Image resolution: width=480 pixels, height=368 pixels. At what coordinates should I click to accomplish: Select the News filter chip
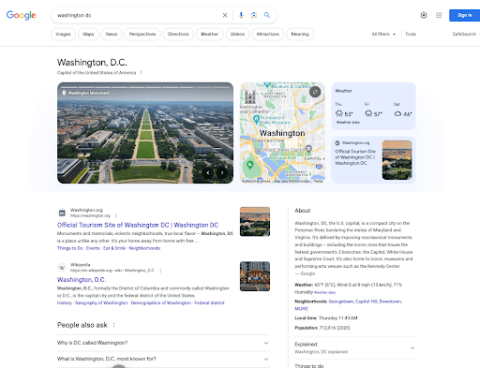[112, 34]
